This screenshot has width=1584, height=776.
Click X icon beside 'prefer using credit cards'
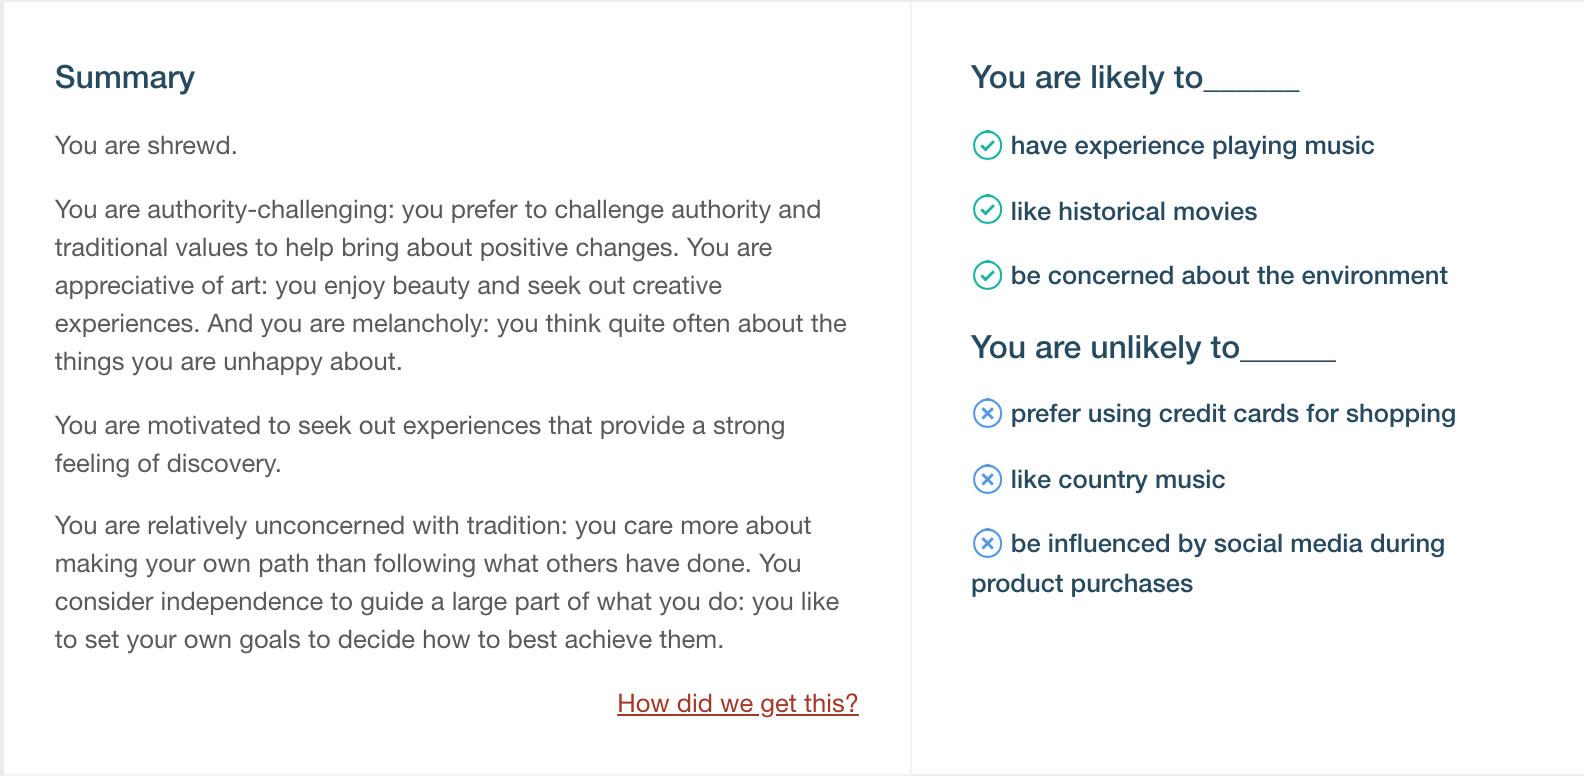[987, 413]
